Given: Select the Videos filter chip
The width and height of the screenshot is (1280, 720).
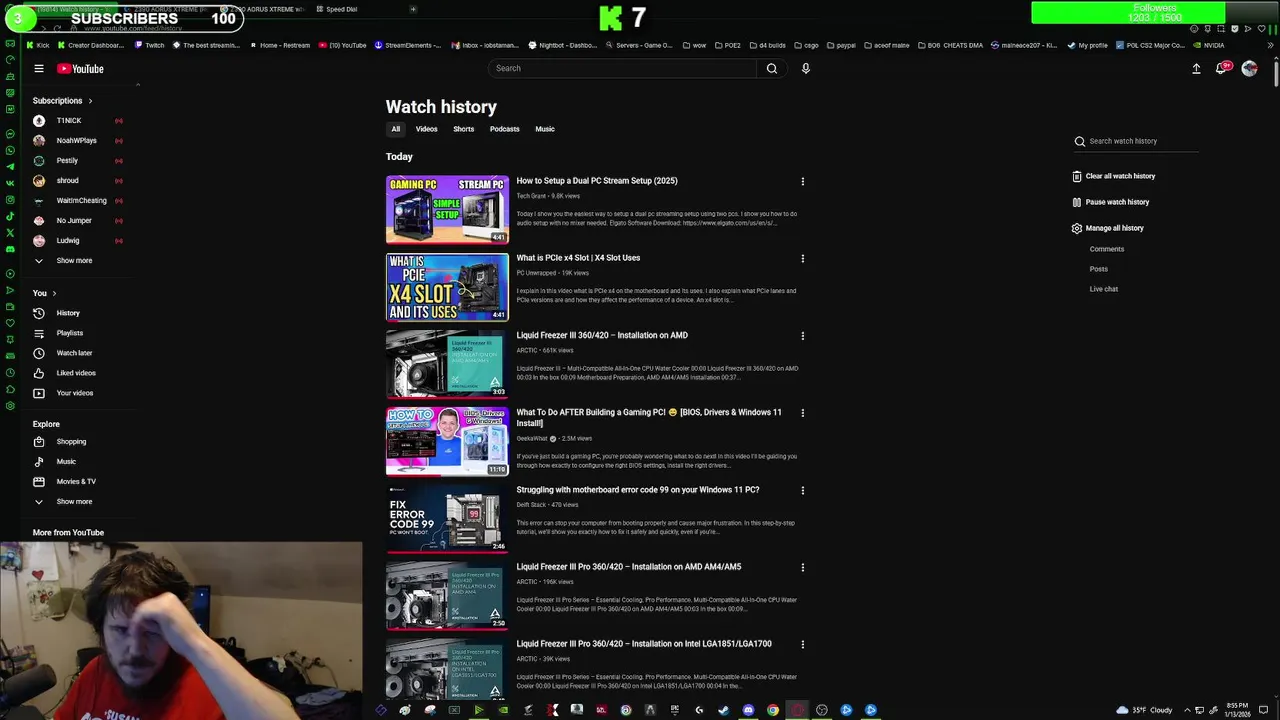Looking at the screenshot, I should 427,129.
